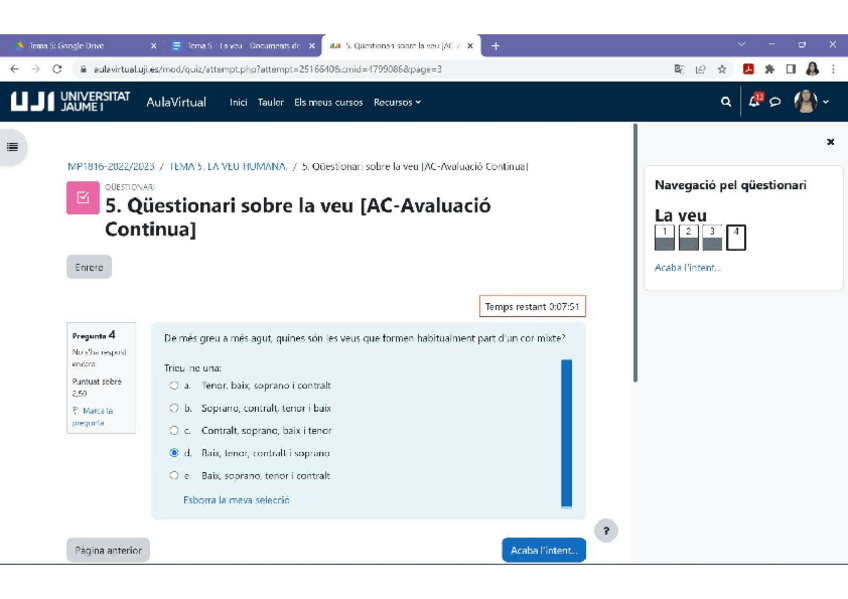
Task: Select answer b. Soprano, contralt, tenor i baix
Action: point(174,408)
